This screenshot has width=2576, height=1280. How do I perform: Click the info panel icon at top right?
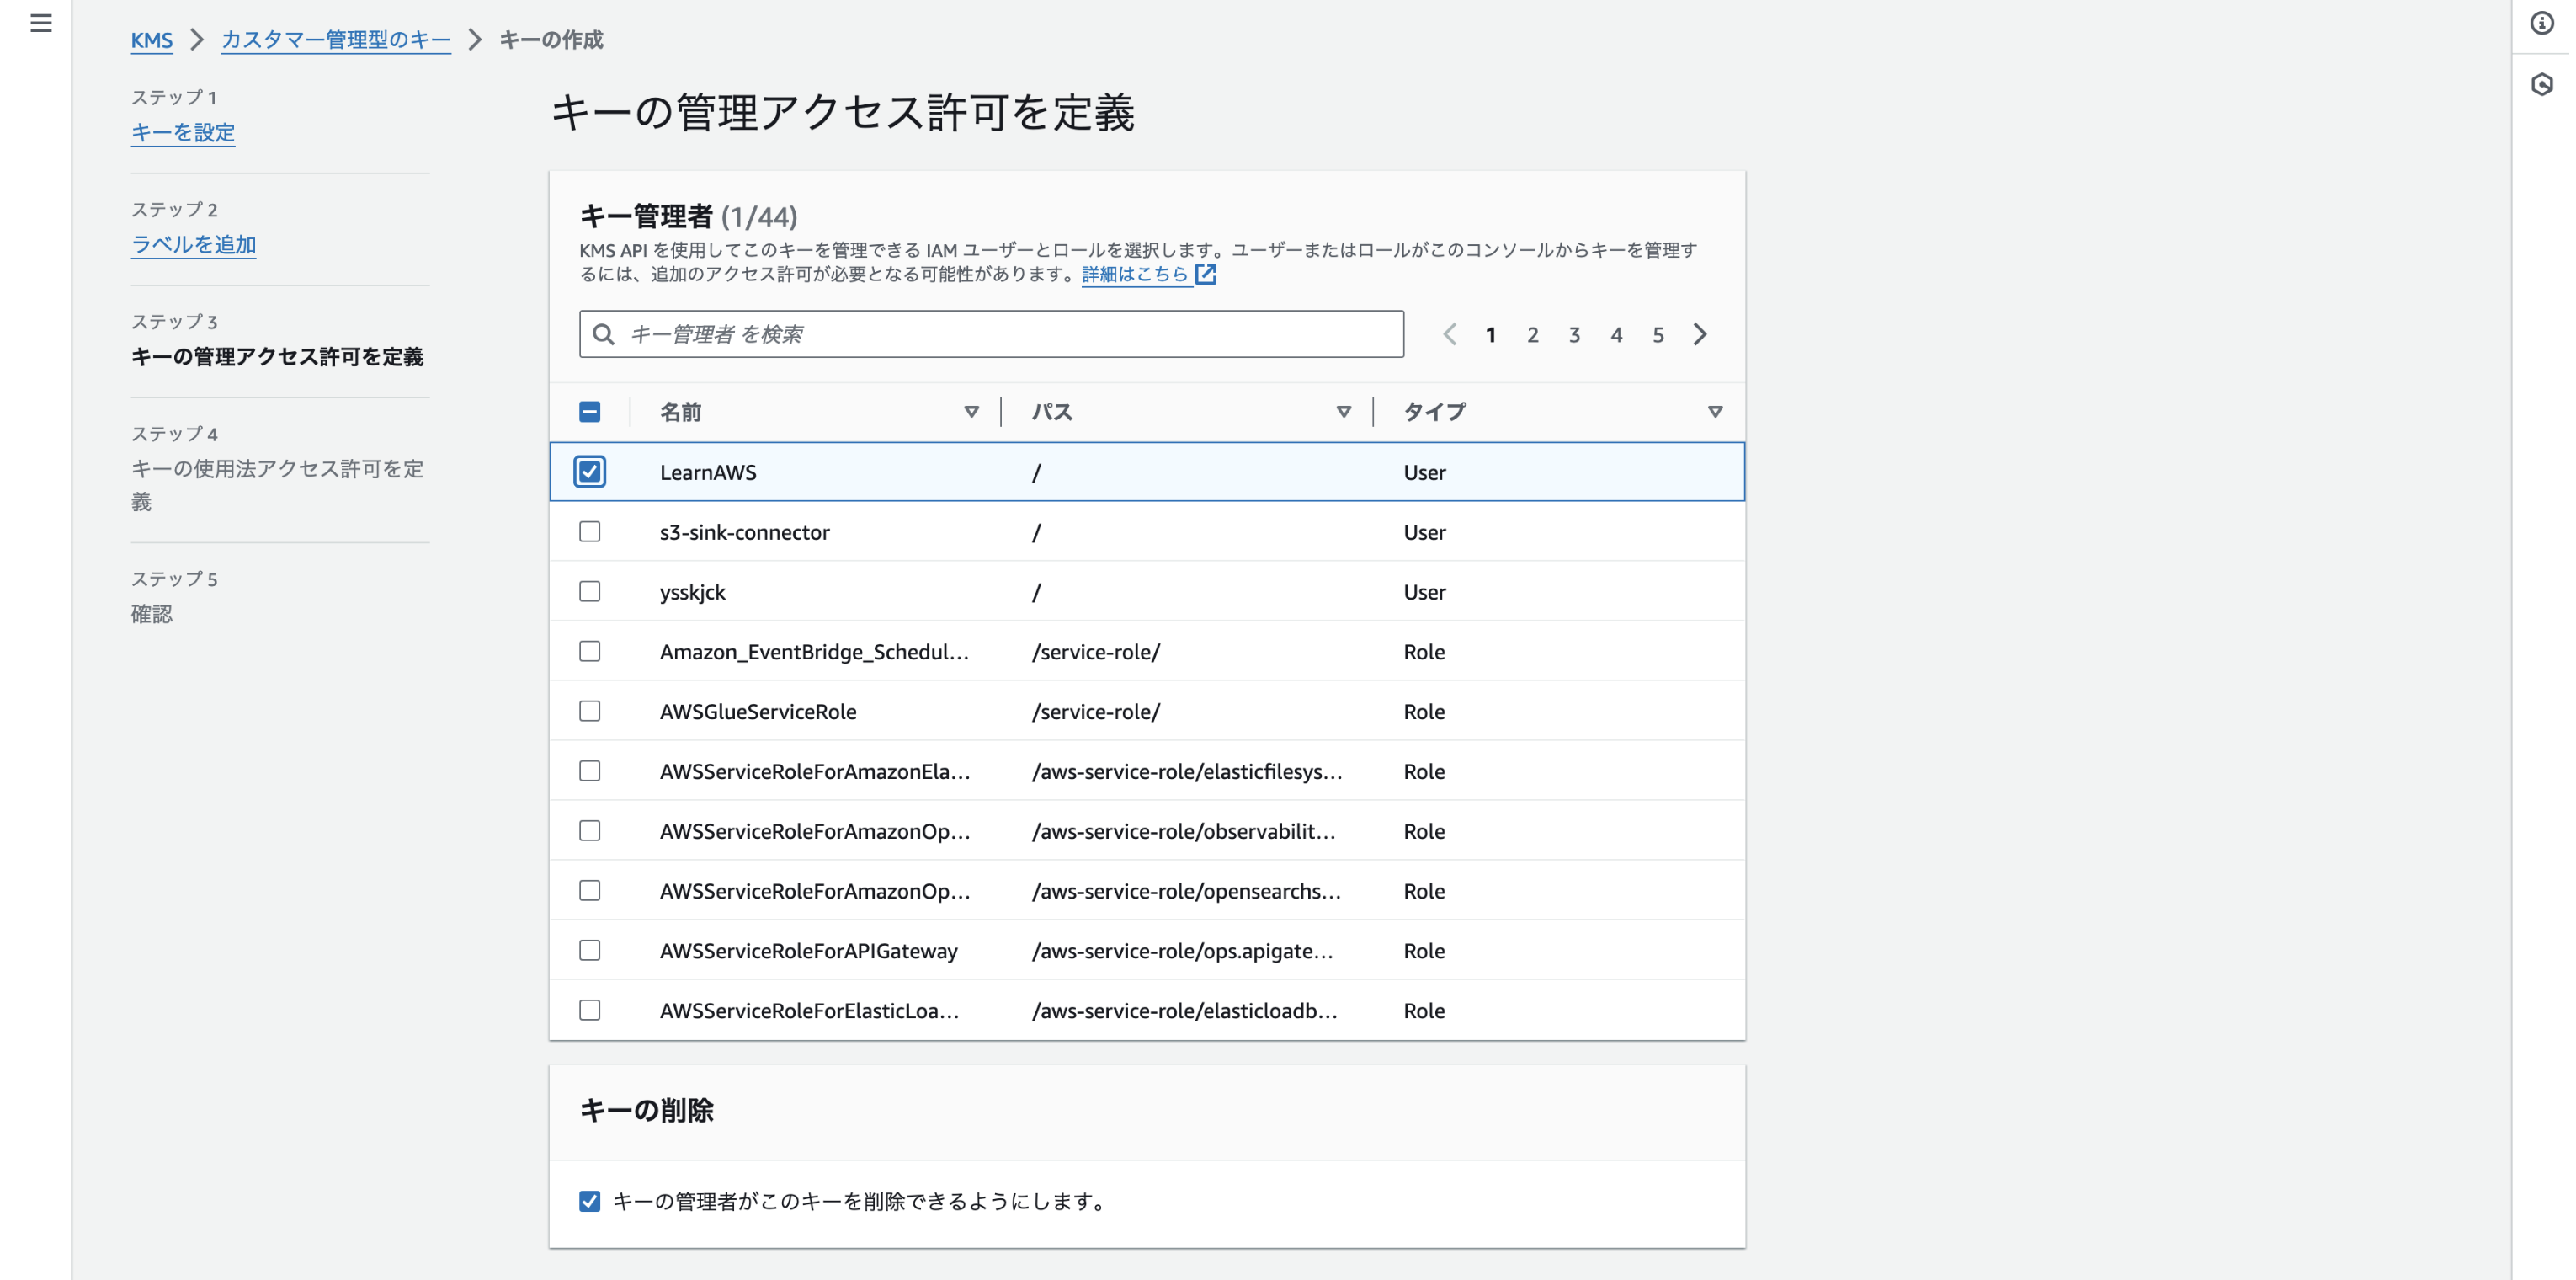tap(2541, 23)
